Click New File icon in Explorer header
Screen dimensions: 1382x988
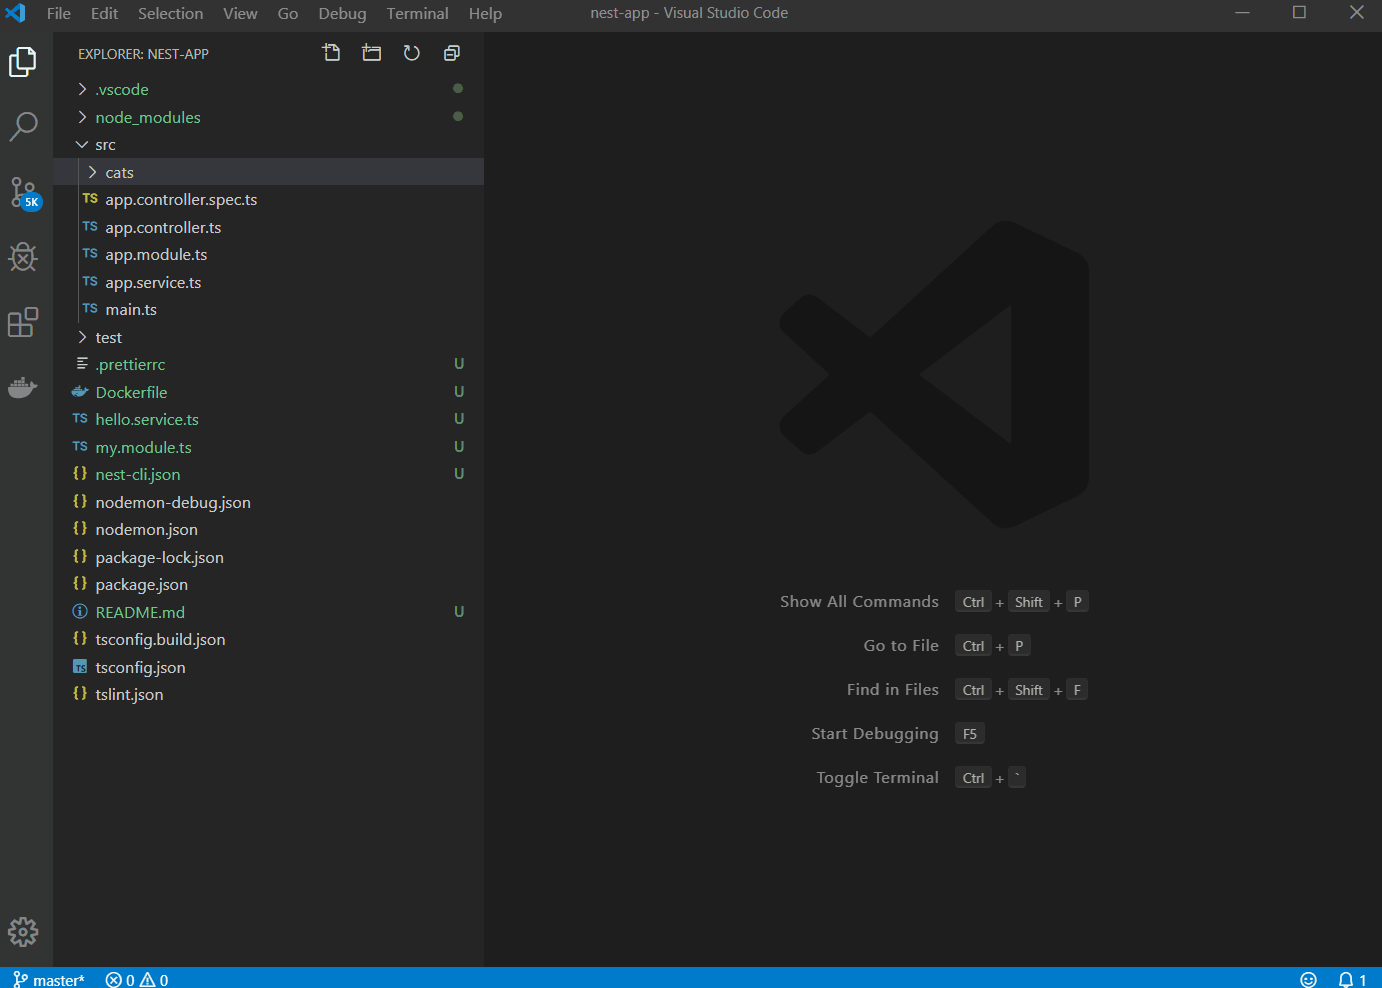click(x=331, y=53)
